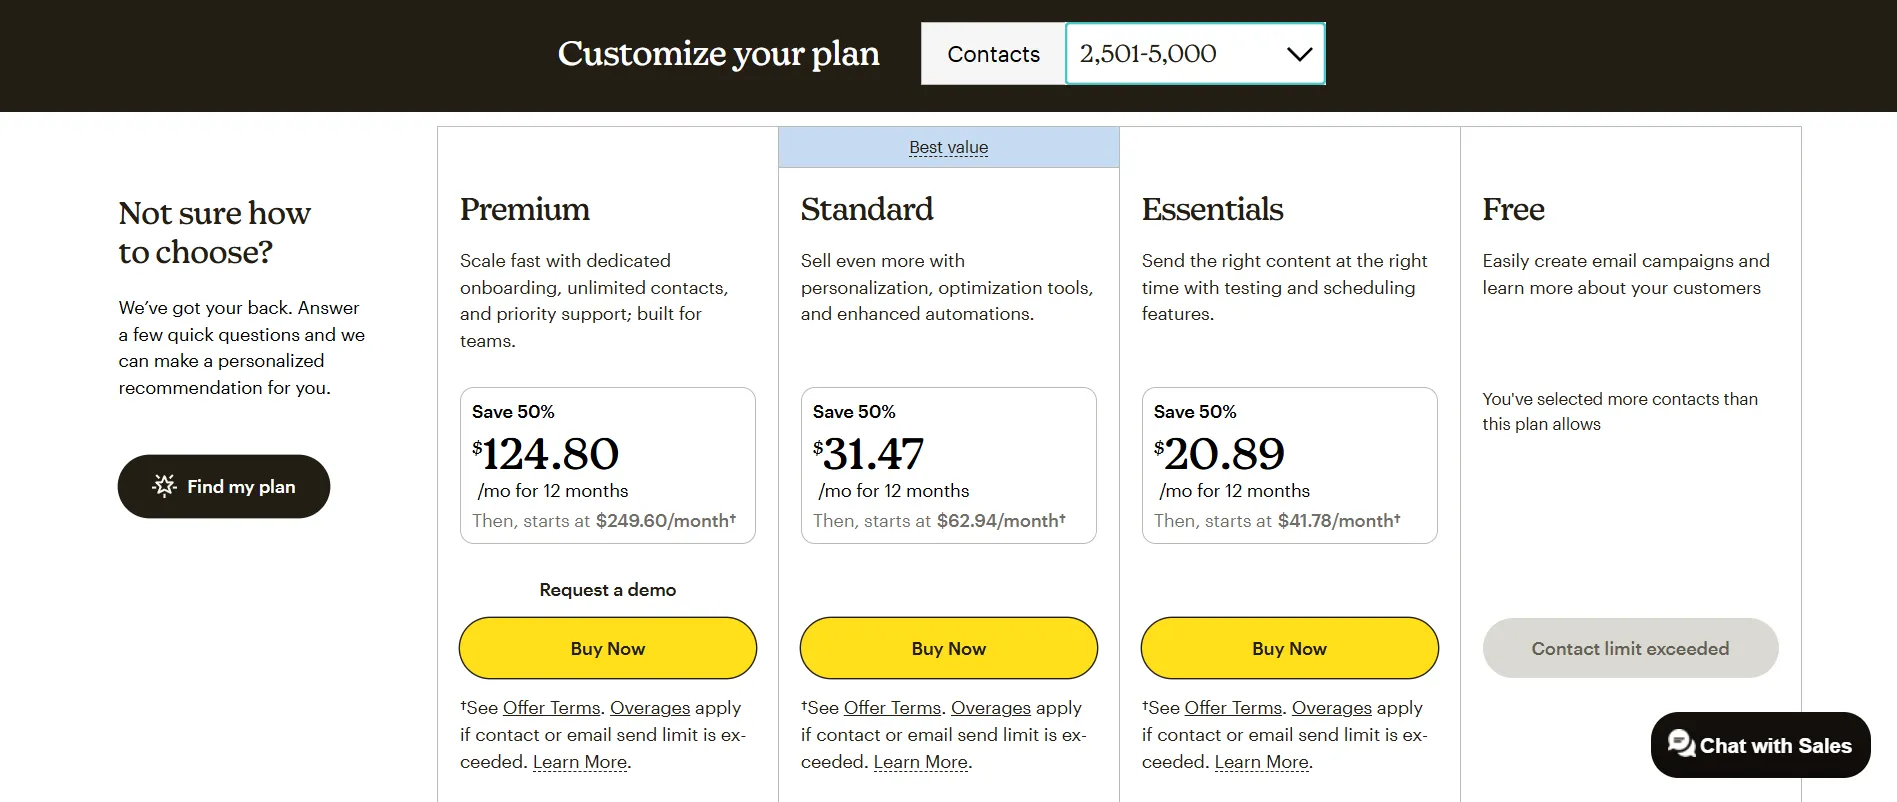Open Overages link under the Essentials plan
The height and width of the screenshot is (802, 1897).
click(1332, 708)
